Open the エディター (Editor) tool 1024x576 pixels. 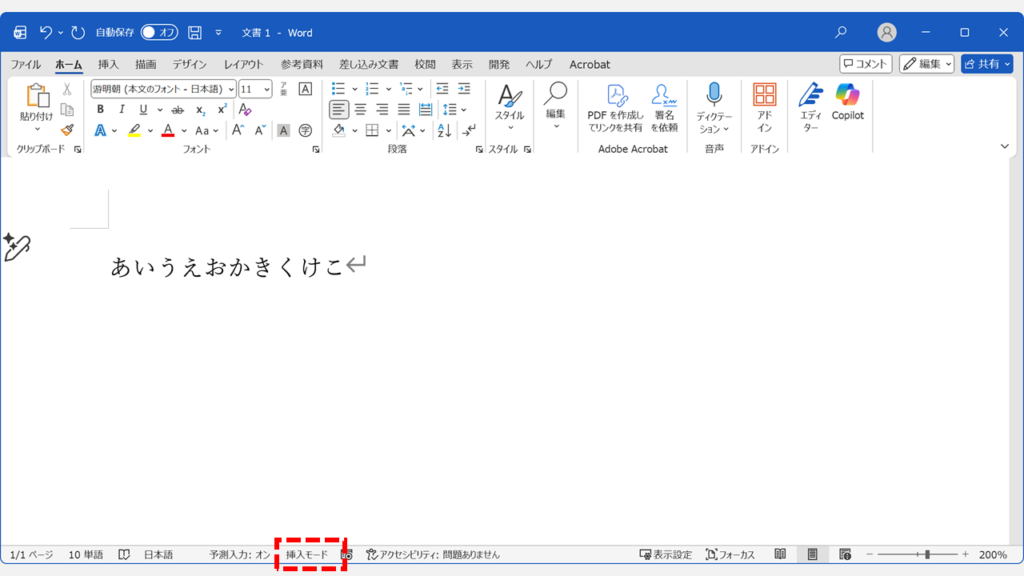point(812,105)
